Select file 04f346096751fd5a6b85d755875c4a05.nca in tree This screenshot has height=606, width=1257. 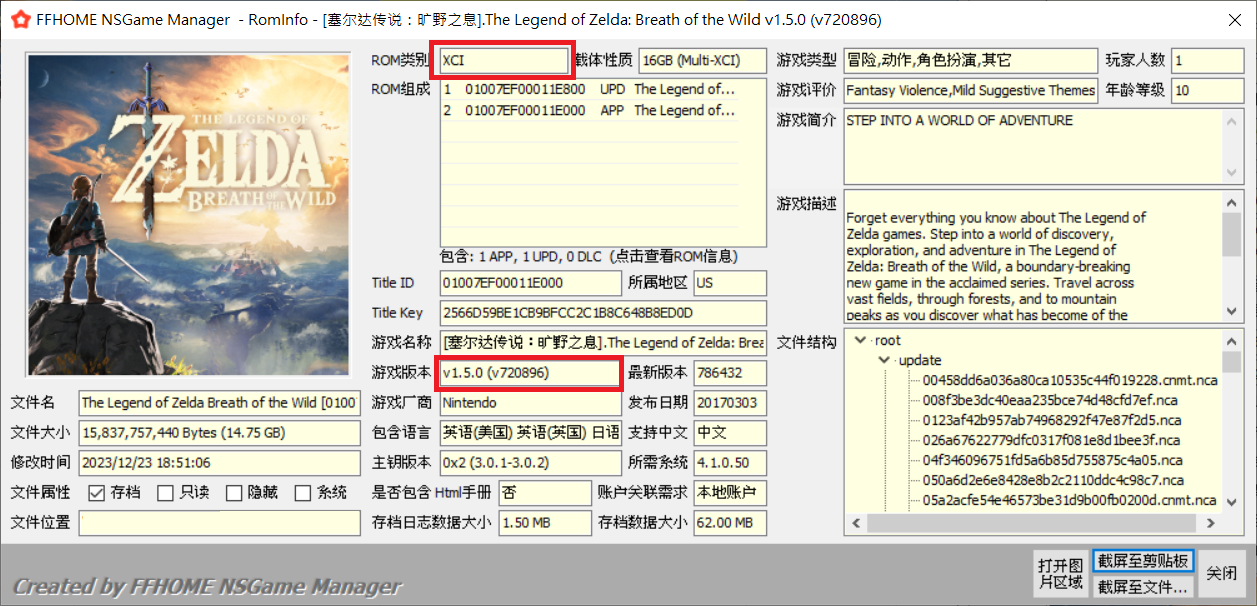pos(1053,460)
